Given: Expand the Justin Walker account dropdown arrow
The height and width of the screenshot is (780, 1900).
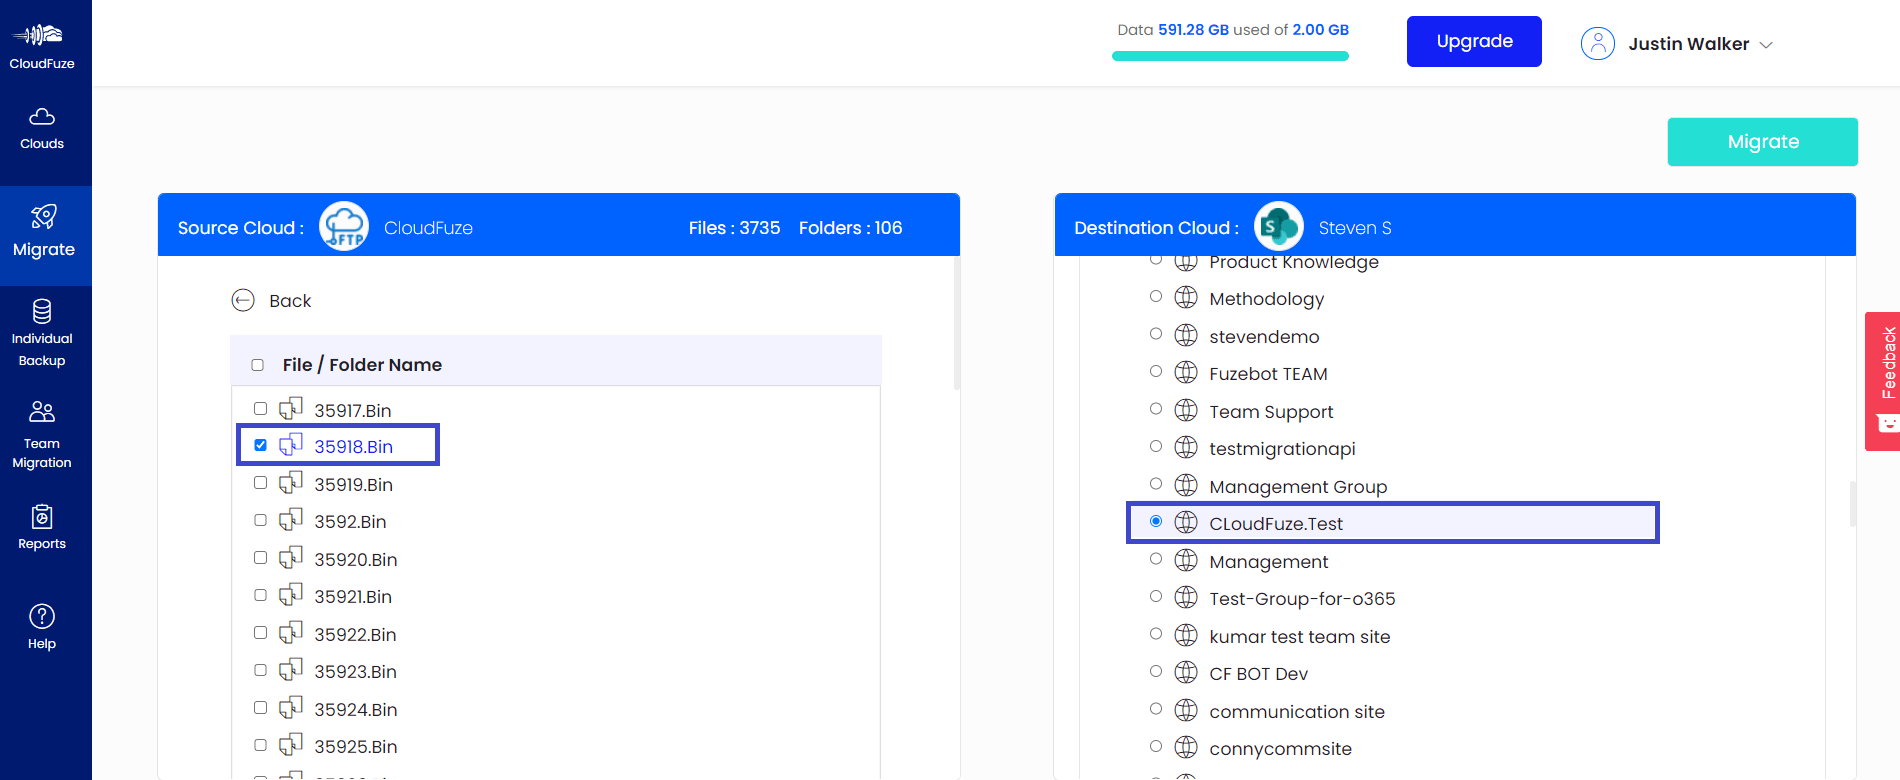Looking at the screenshot, I should [1766, 45].
